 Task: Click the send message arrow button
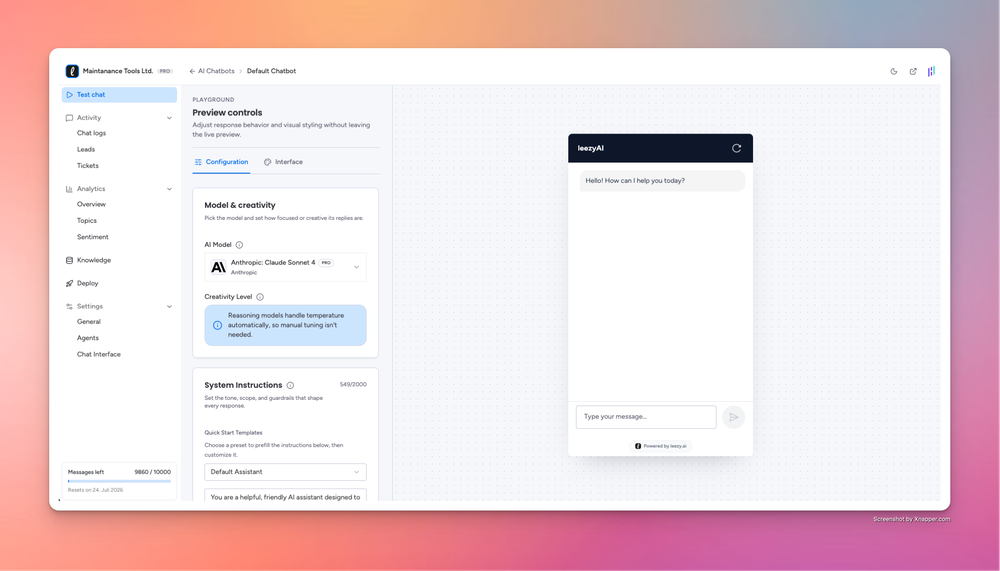[x=733, y=417]
